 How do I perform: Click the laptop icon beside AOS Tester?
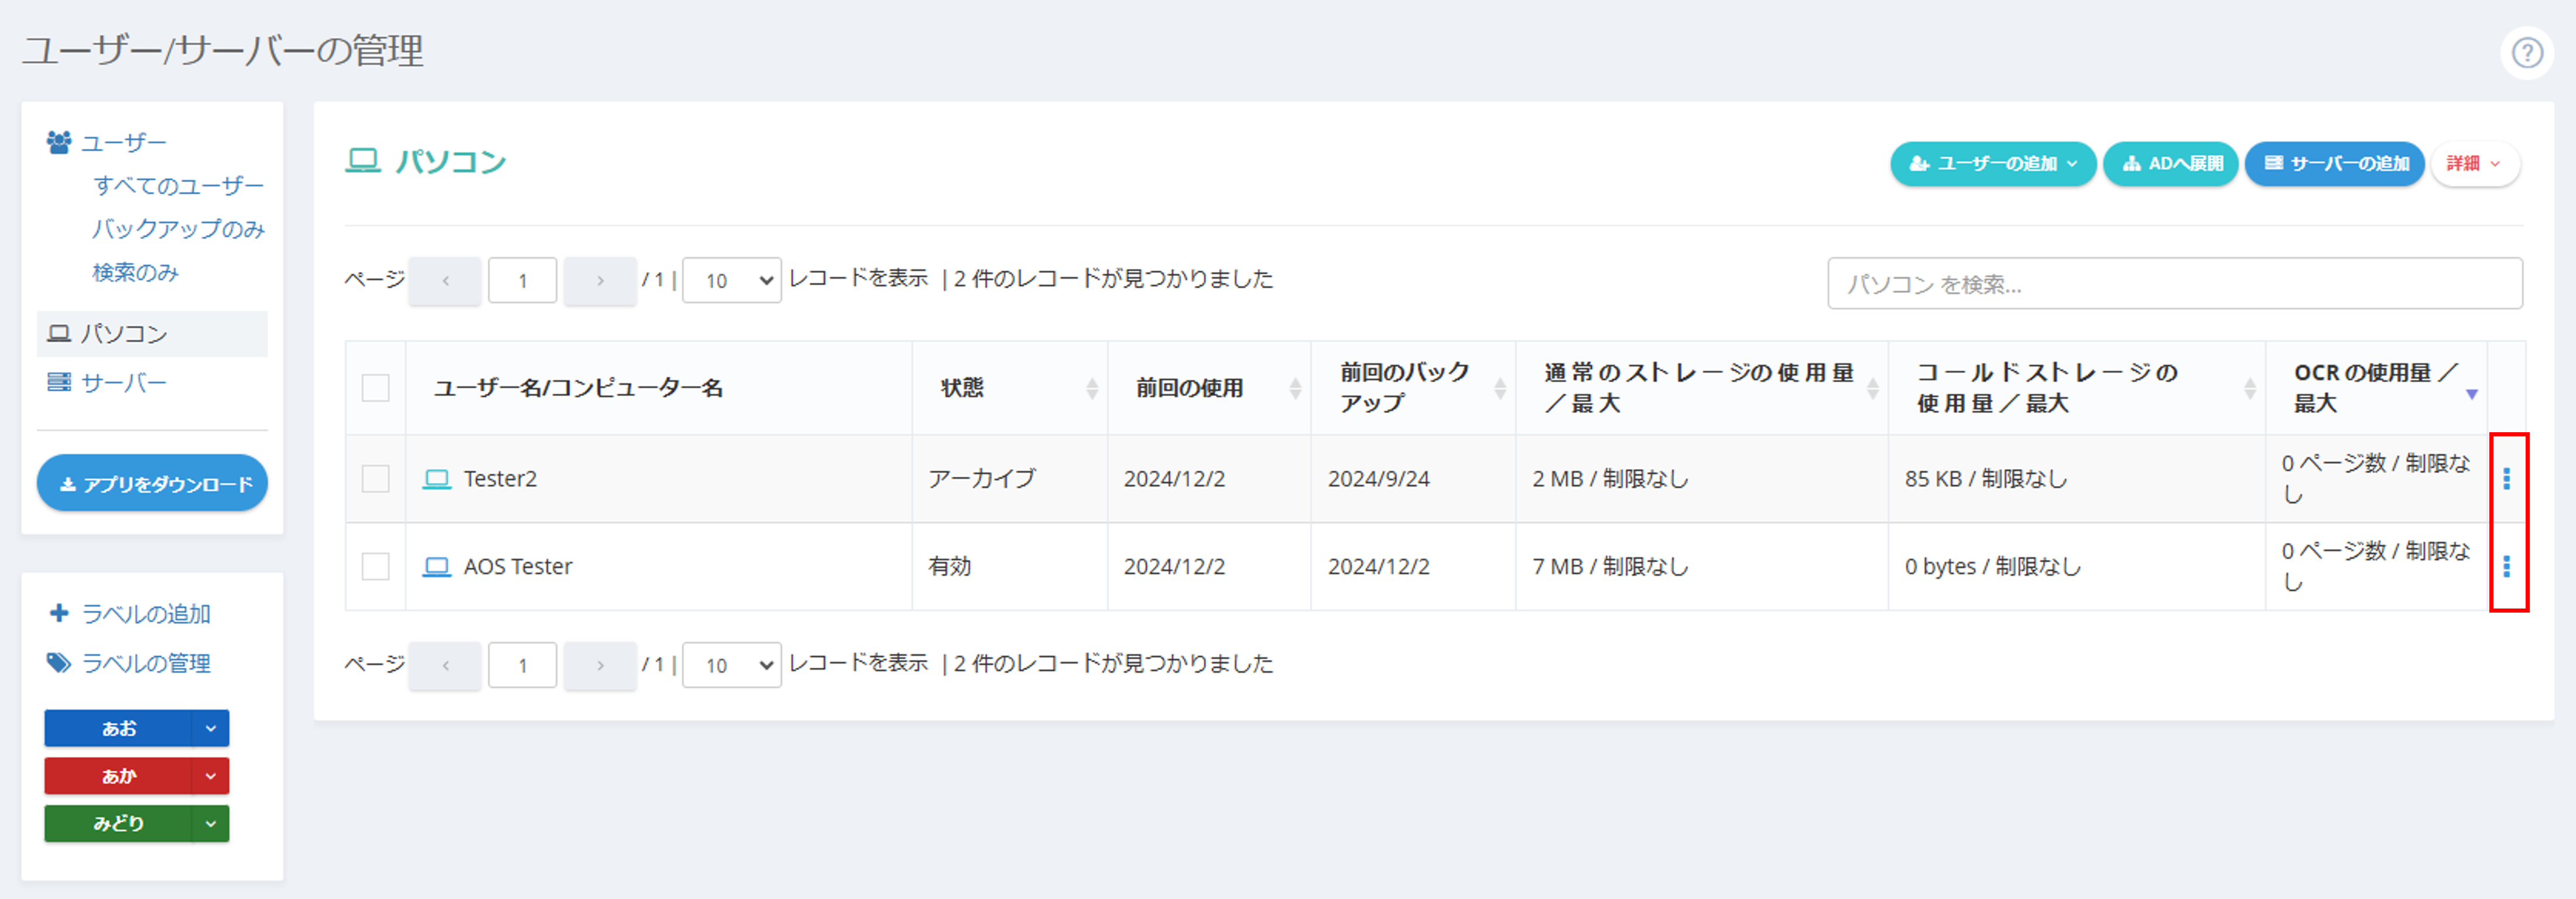436,567
